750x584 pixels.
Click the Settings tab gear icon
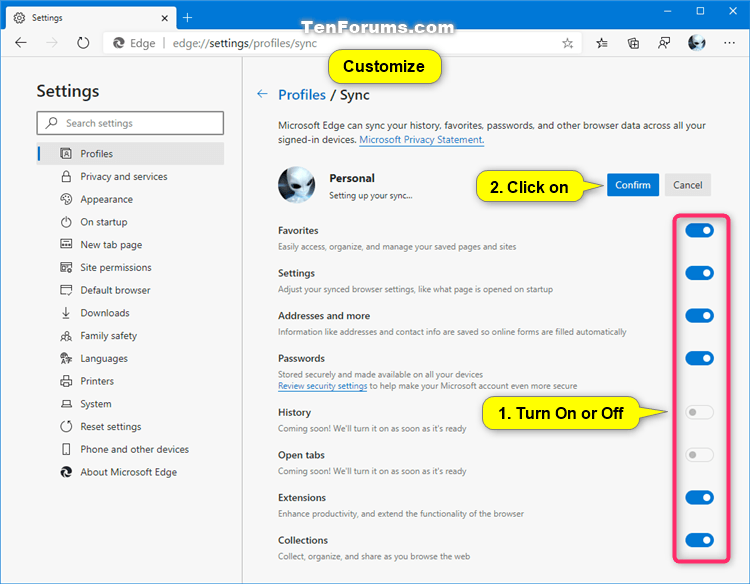click(x=19, y=18)
